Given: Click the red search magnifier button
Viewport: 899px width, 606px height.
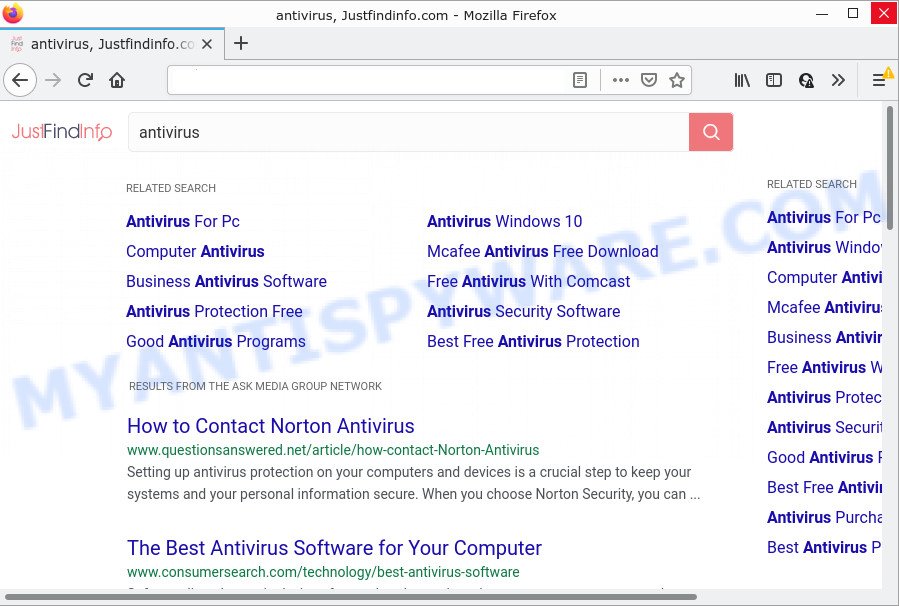Looking at the screenshot, I should pos(711,132).
